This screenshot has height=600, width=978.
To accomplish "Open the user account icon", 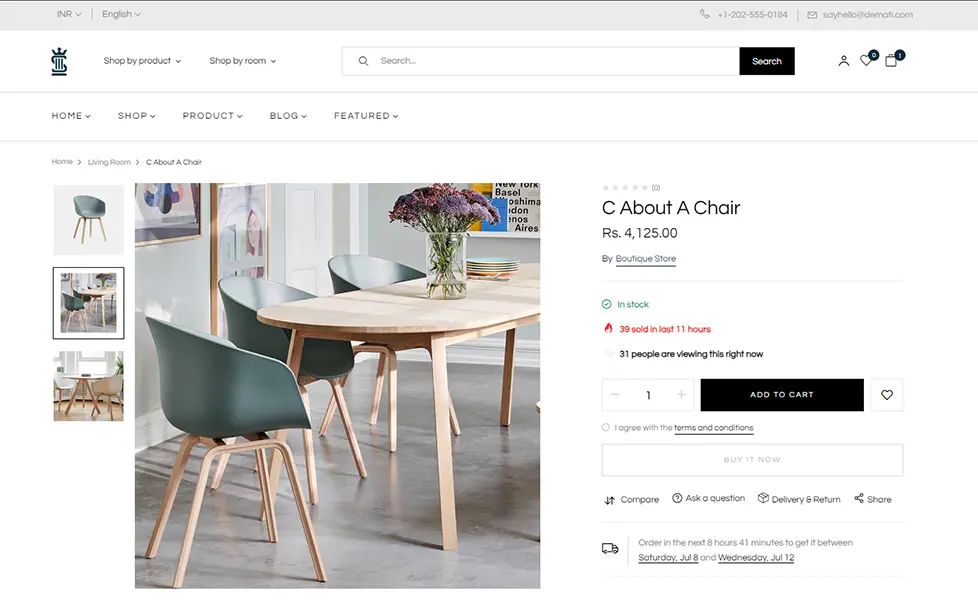I will (x=843, y=60).
